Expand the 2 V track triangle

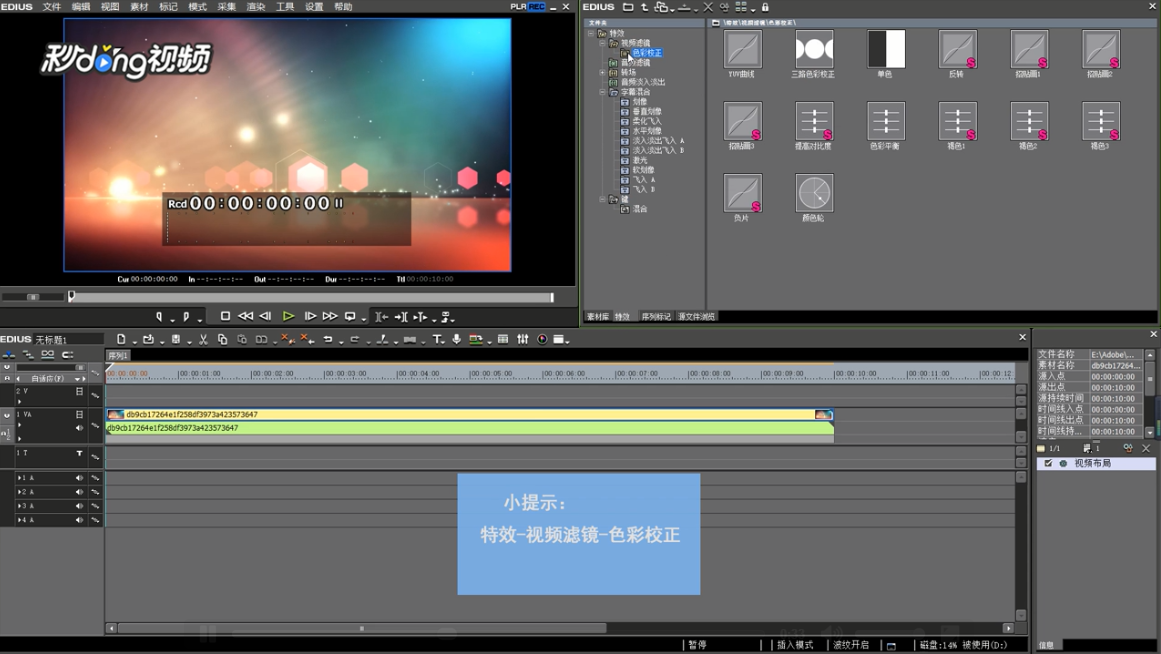(19, 401)
